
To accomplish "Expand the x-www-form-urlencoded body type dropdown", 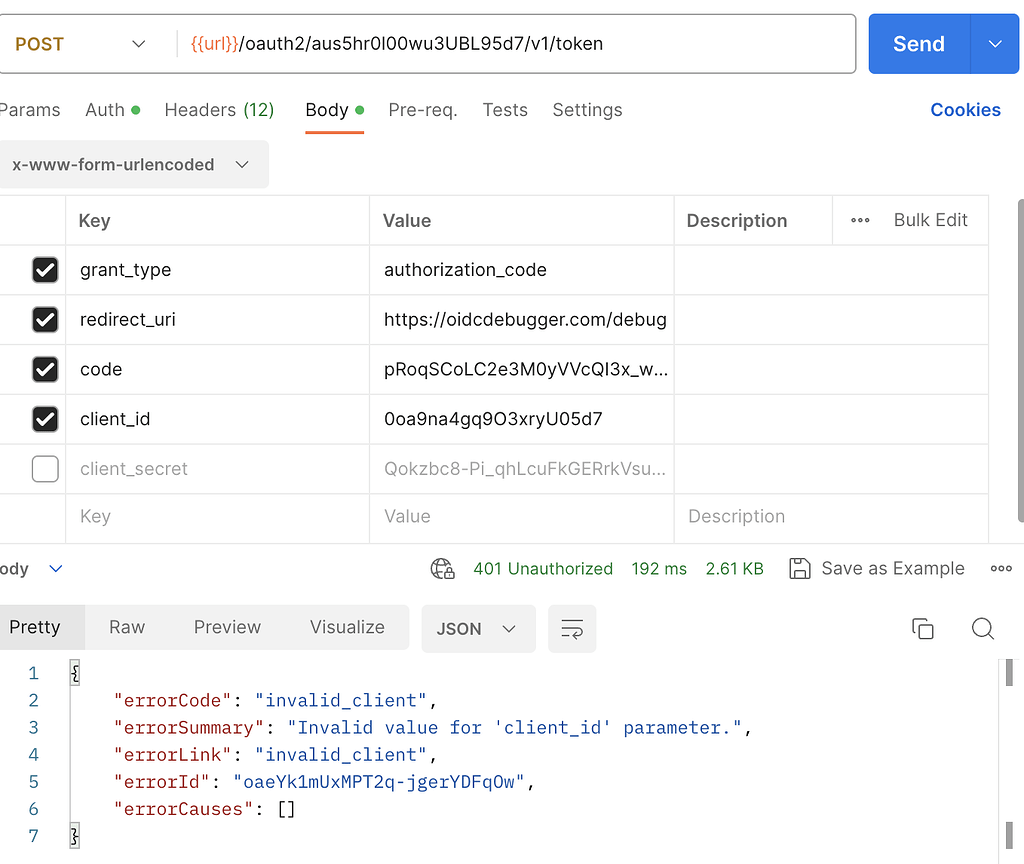I will [x=130, y=165].
